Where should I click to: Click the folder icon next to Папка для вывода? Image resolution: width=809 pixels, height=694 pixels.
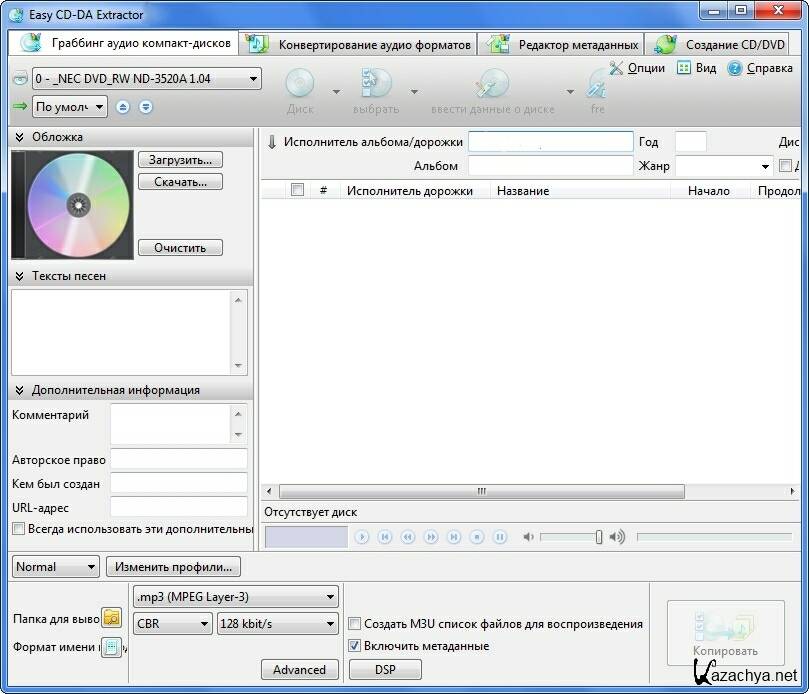[111, 617]
